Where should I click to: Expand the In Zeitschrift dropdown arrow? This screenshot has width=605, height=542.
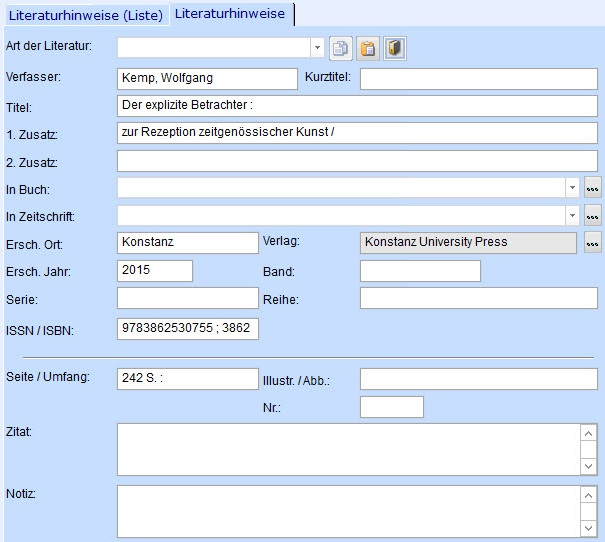(572, 215)
